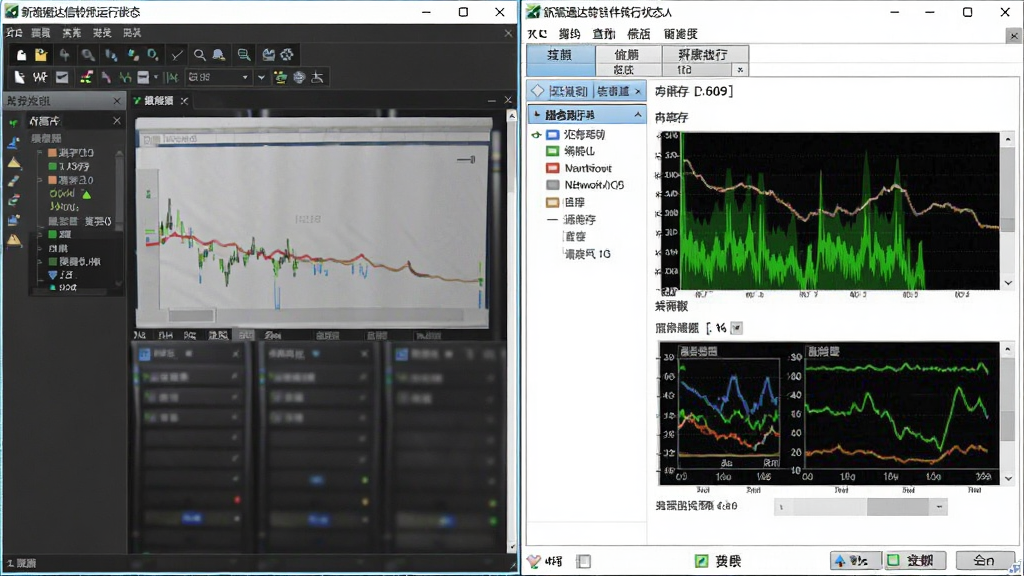Click the horizontal slider below the lower charts
The image size is (1024, 576).
[x=861, y=507]
